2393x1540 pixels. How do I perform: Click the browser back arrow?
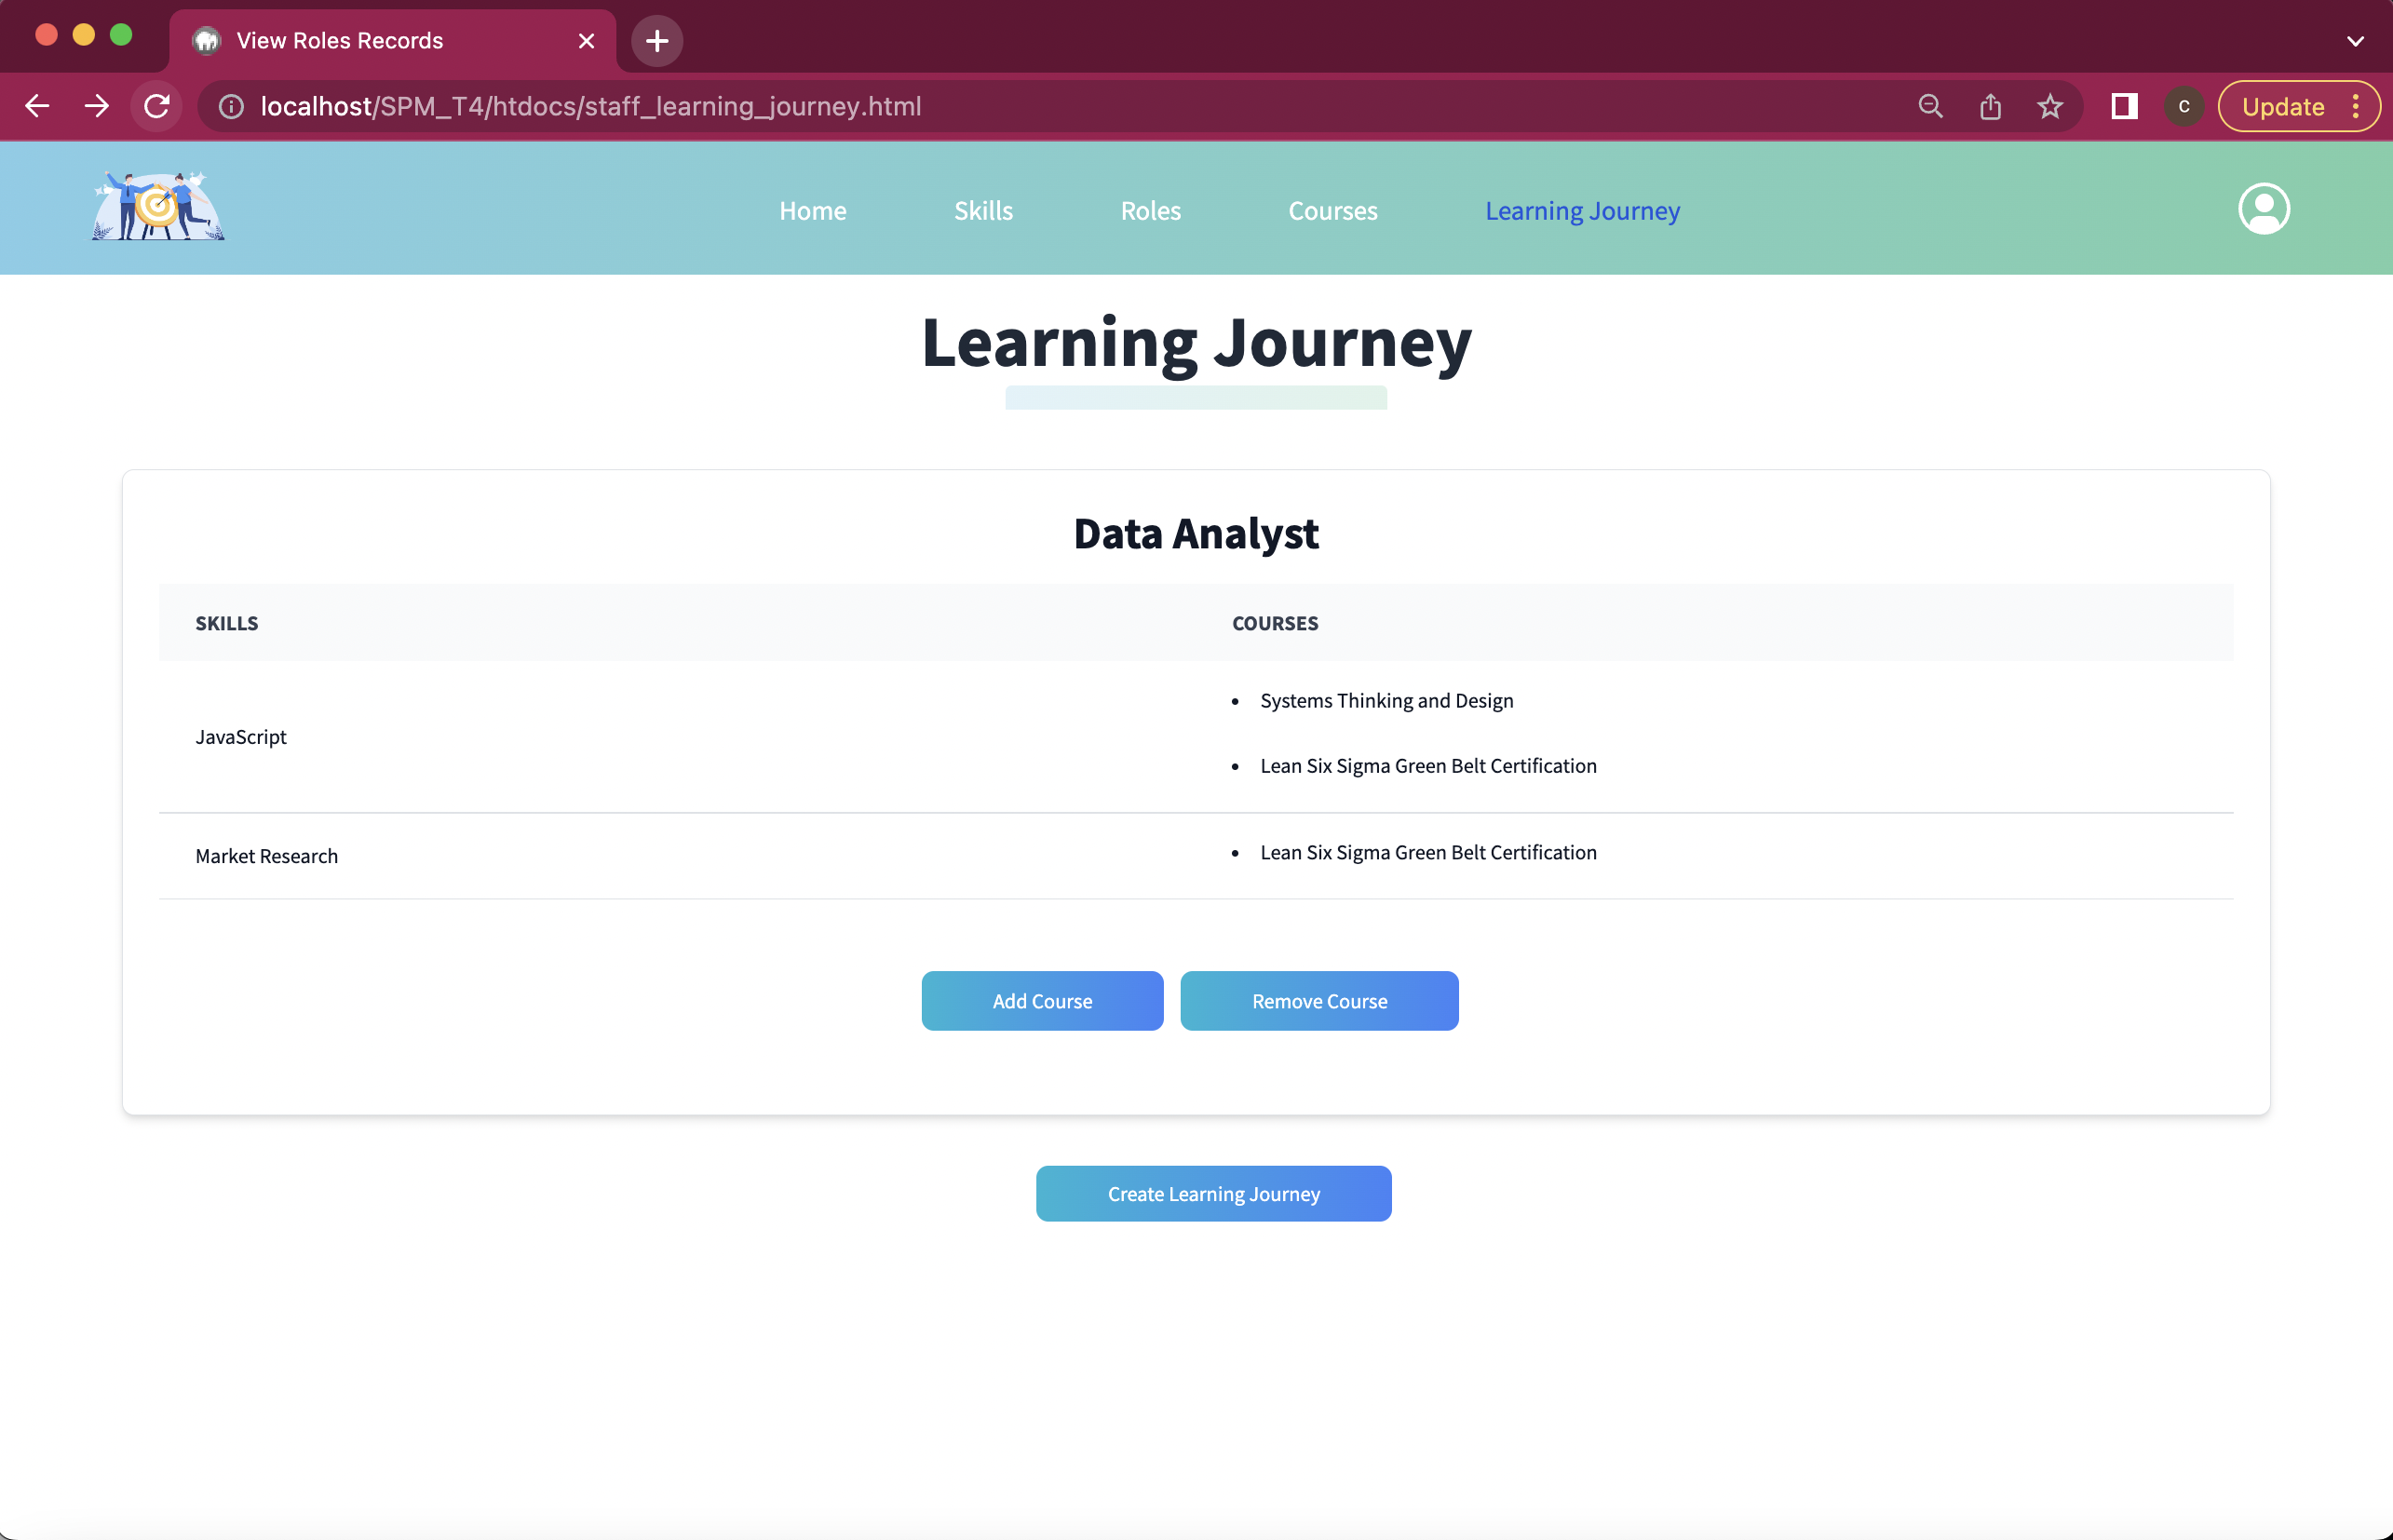coord(36,106)
